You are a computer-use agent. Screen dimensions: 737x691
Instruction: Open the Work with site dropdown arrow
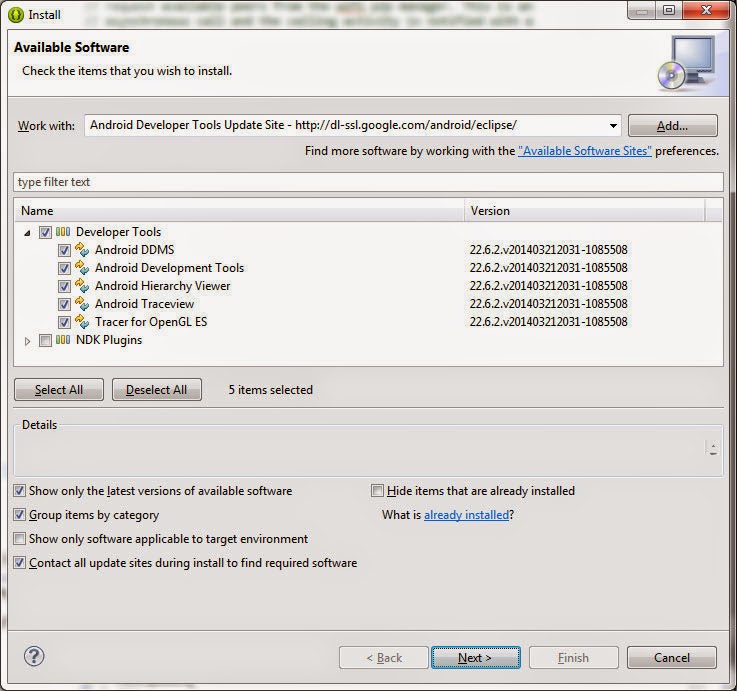[x=613, y=126]
